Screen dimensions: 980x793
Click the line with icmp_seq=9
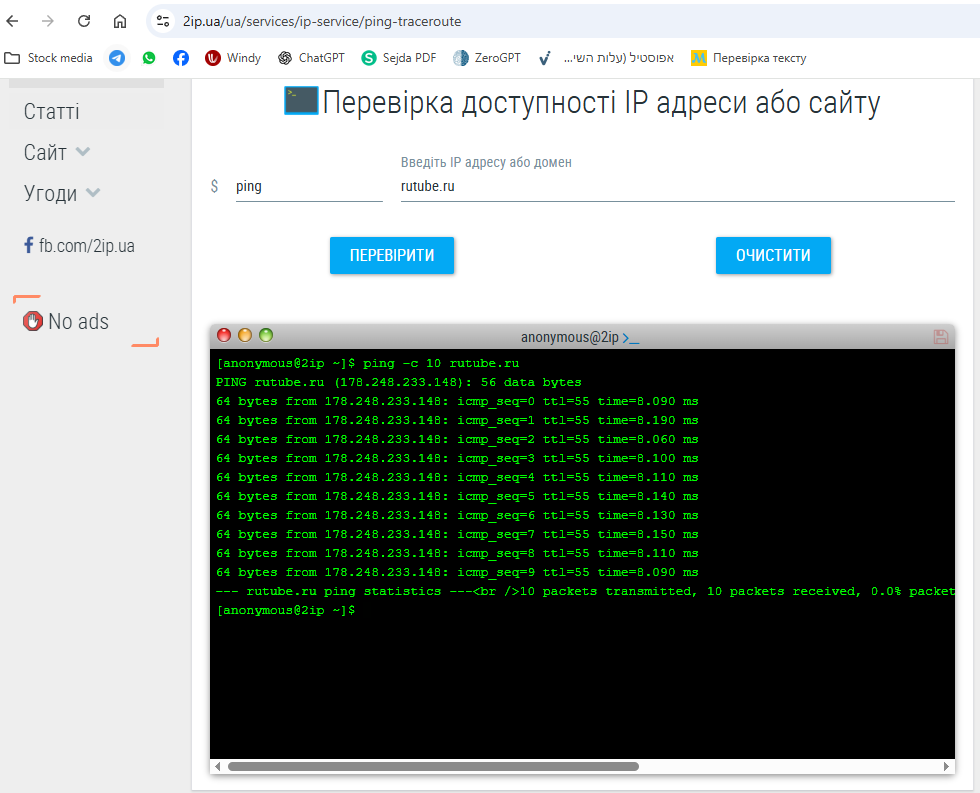pos(457,572)
